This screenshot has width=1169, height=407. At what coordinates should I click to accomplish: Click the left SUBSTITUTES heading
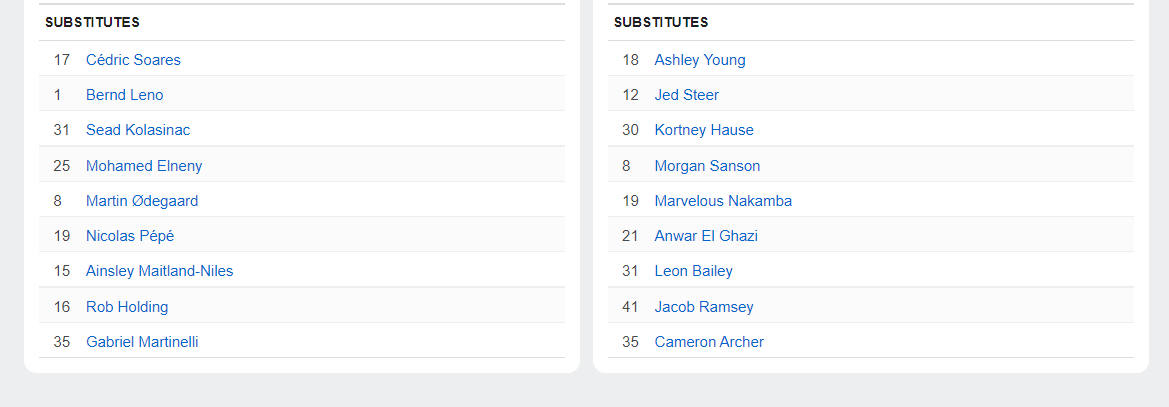(x=92, y=22)
